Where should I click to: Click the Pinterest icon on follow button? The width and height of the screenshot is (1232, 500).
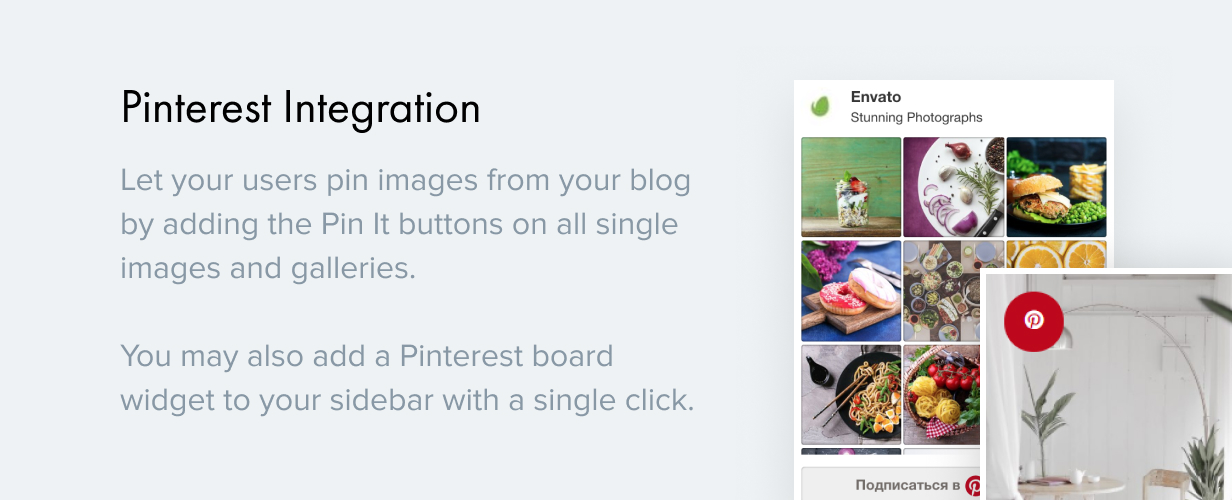coord(973,487)
